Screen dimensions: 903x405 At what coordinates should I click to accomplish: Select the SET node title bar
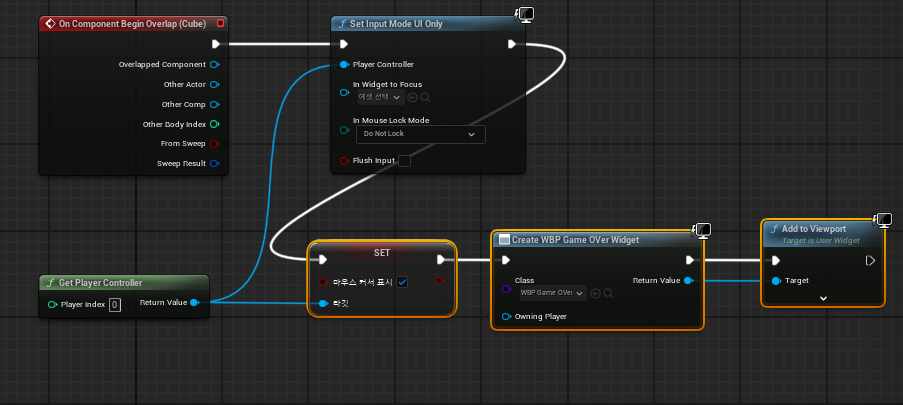[382, 252]
